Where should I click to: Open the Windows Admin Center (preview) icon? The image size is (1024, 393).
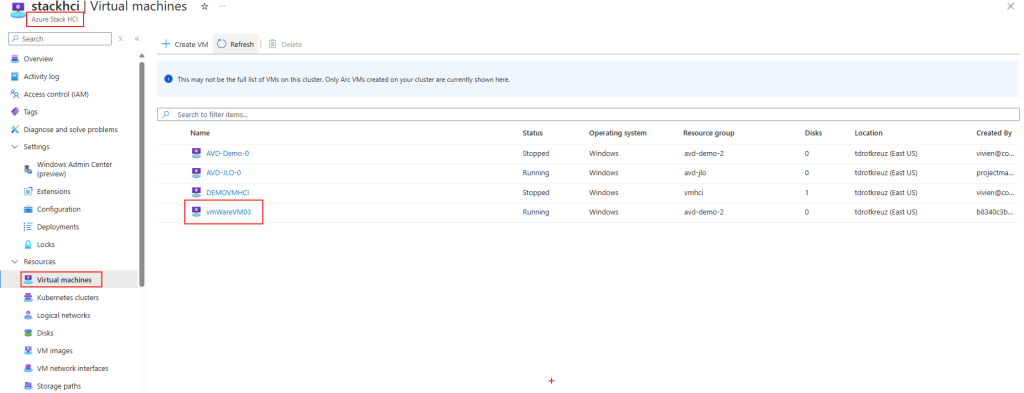click(28, 169)
